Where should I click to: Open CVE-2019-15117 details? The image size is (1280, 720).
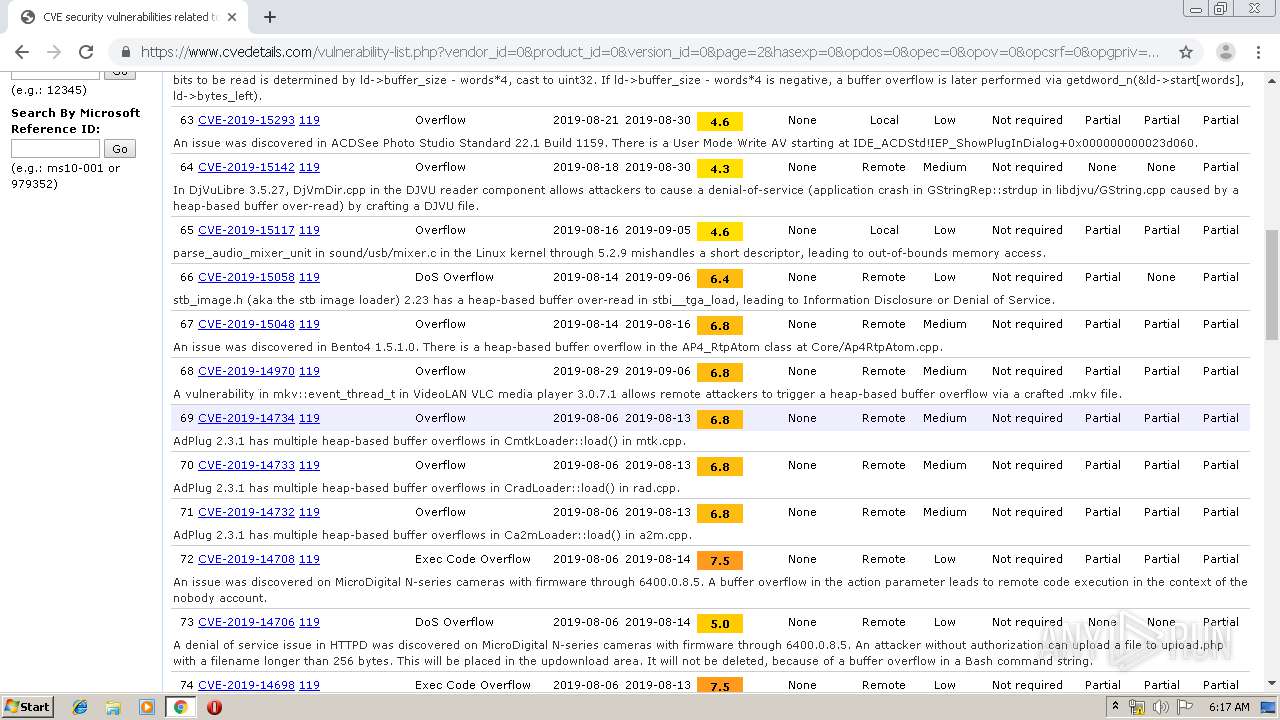[246, 230]
